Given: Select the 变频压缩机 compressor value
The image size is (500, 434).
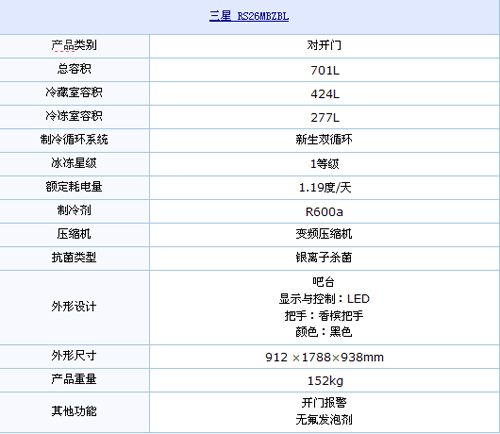Looking at the screenshot, I should [x=324, y=234].
